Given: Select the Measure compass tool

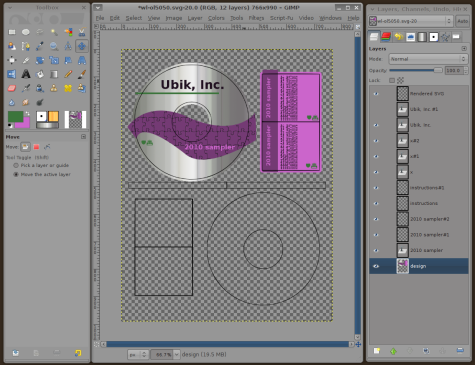Looking at the screenshot, I should [68, 46].
